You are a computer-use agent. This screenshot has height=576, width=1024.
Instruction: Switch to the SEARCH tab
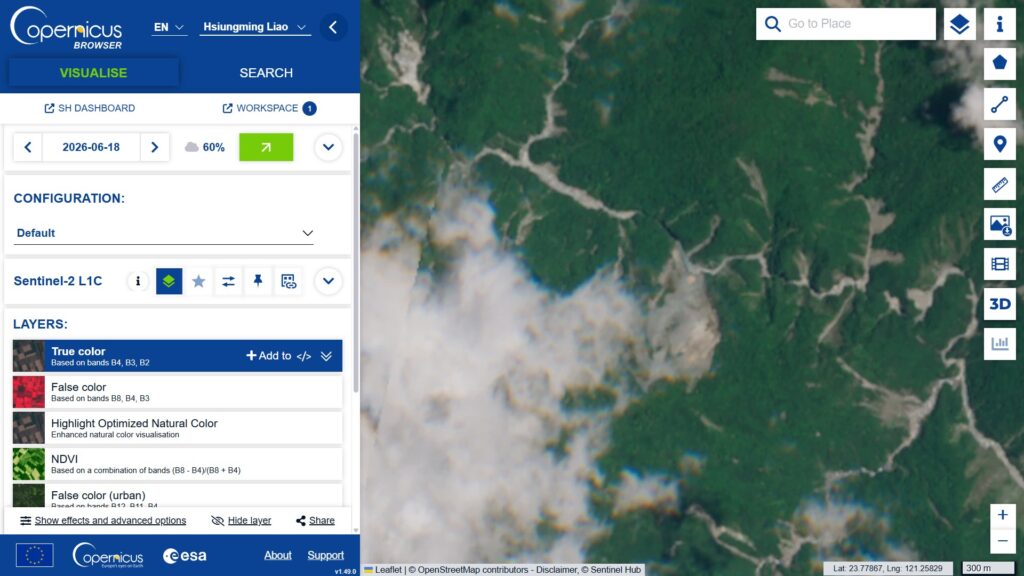(x=266, y=72)
